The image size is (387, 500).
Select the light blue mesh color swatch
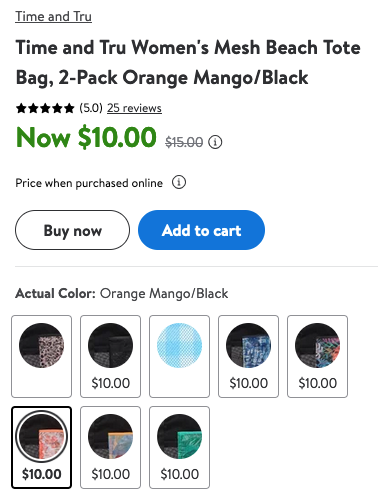pyautogui.click(x=179, y=356)
